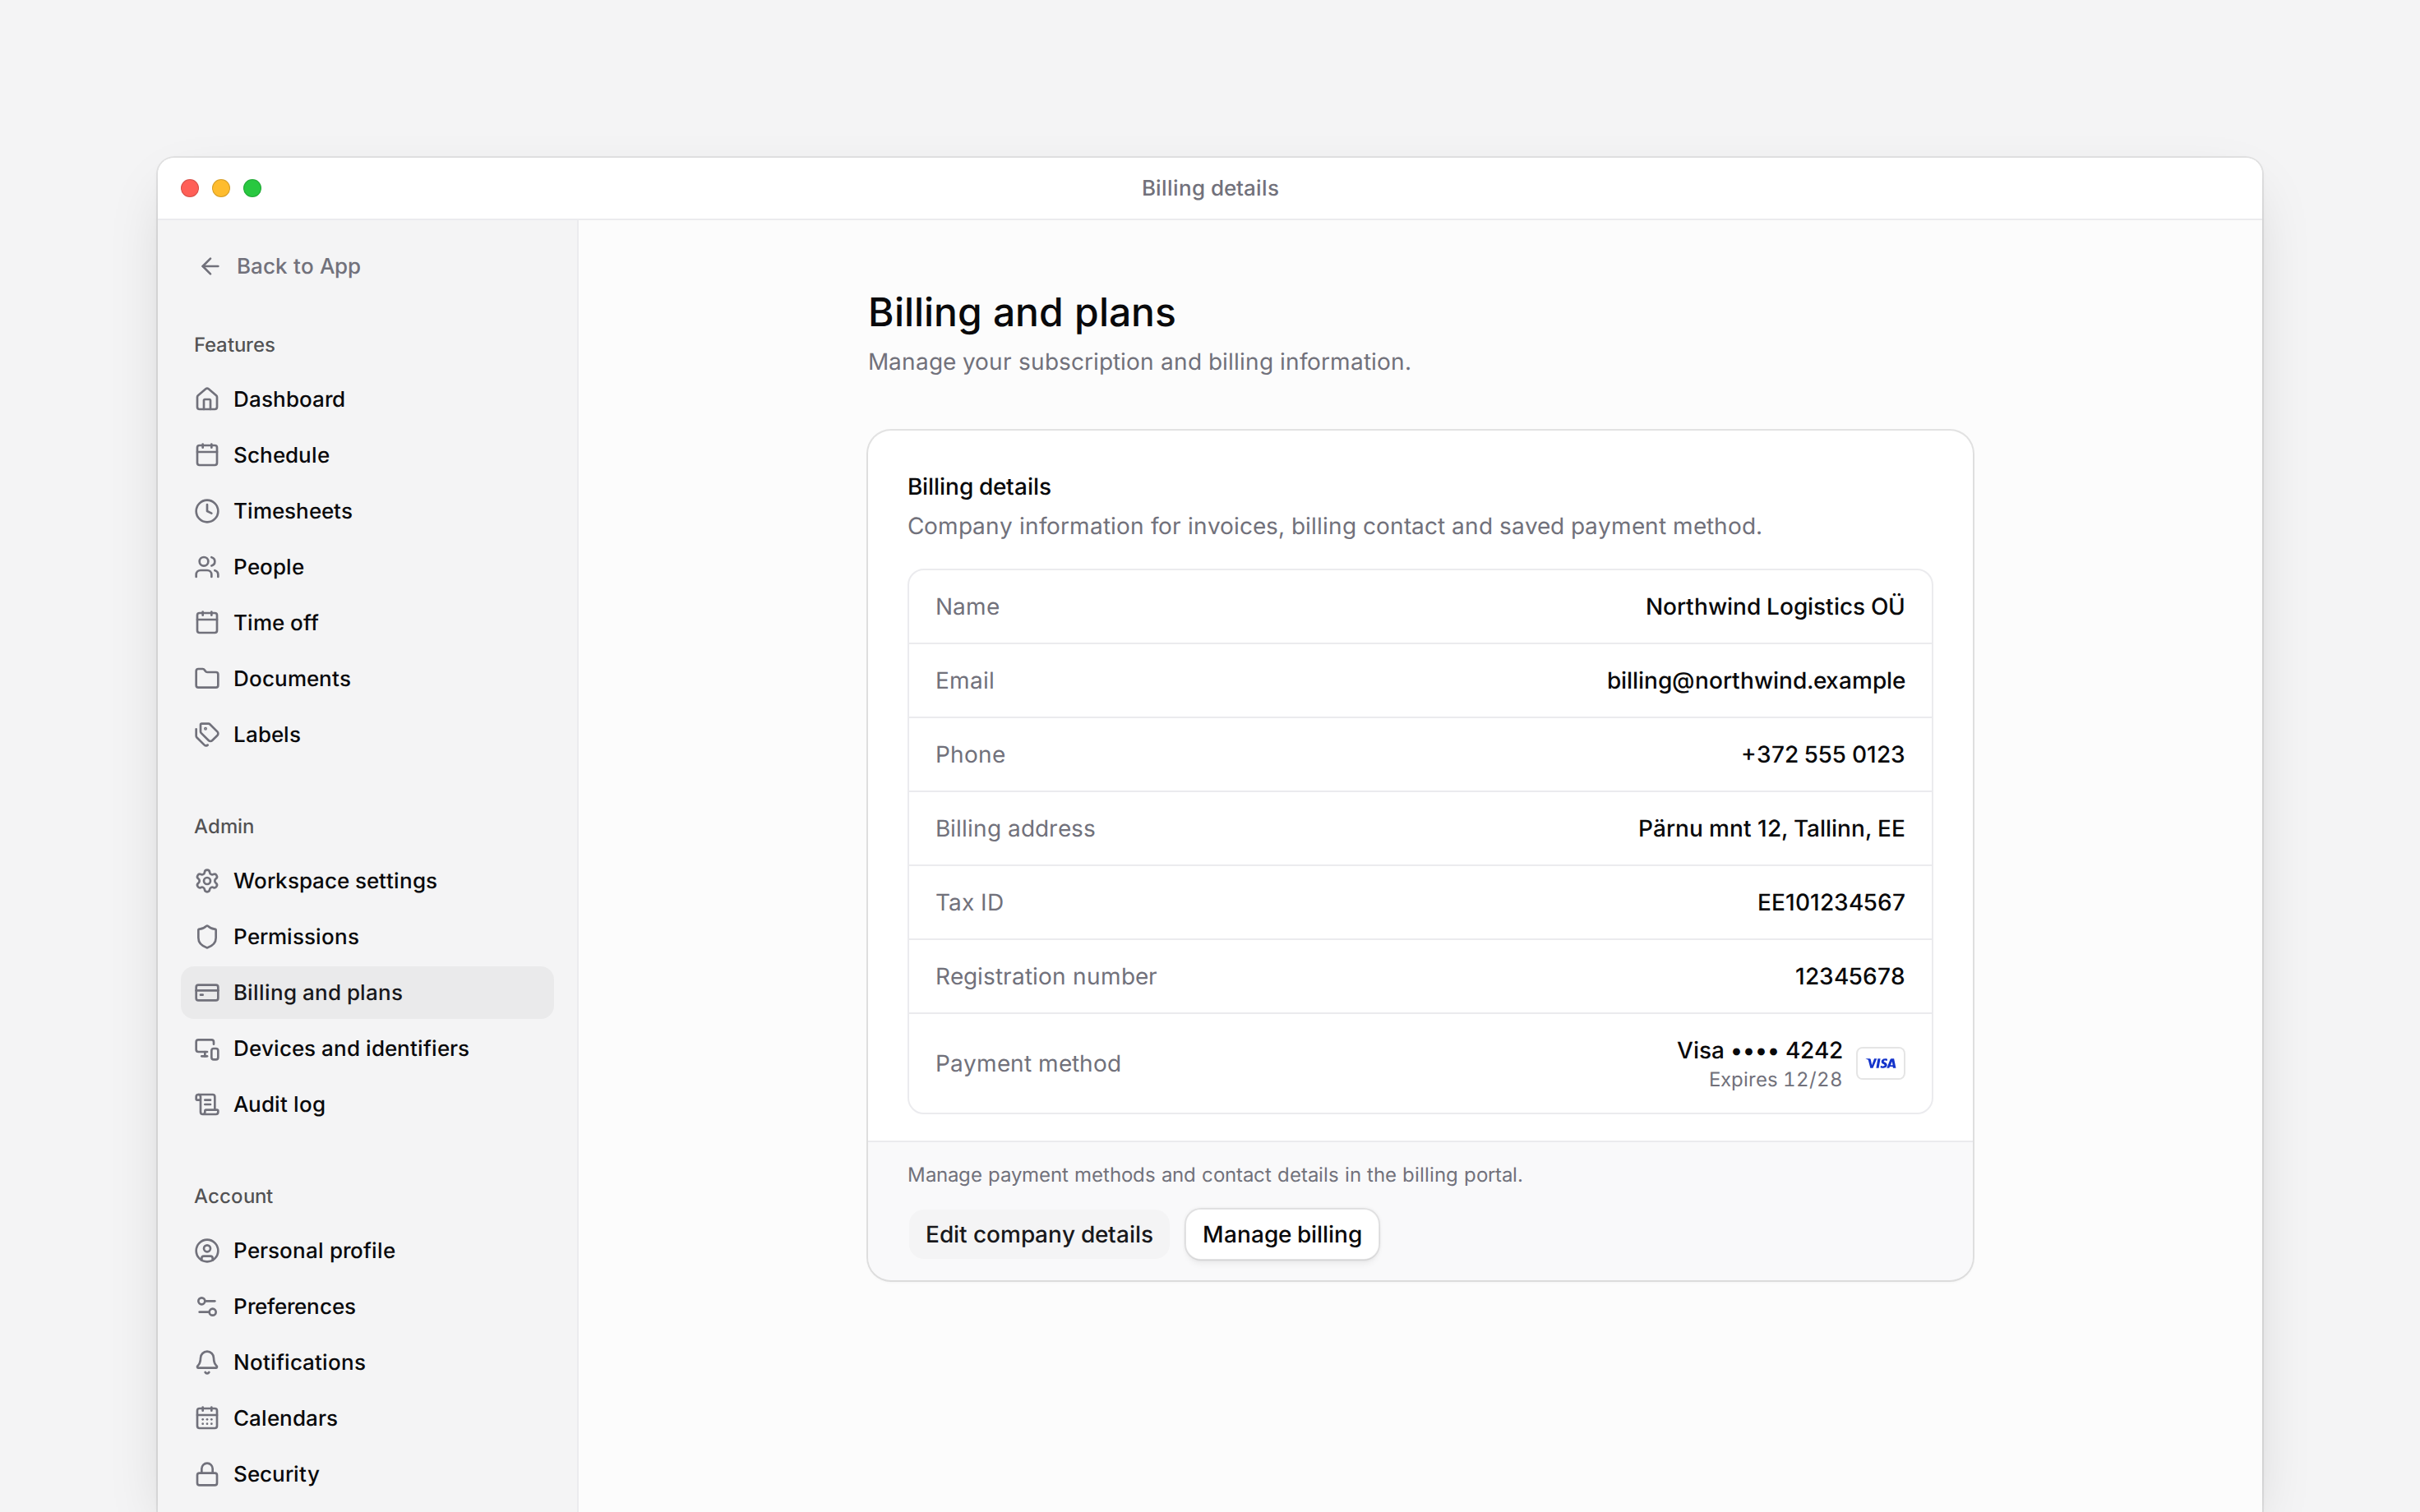Go to the Schedule section

pos(367,455)
